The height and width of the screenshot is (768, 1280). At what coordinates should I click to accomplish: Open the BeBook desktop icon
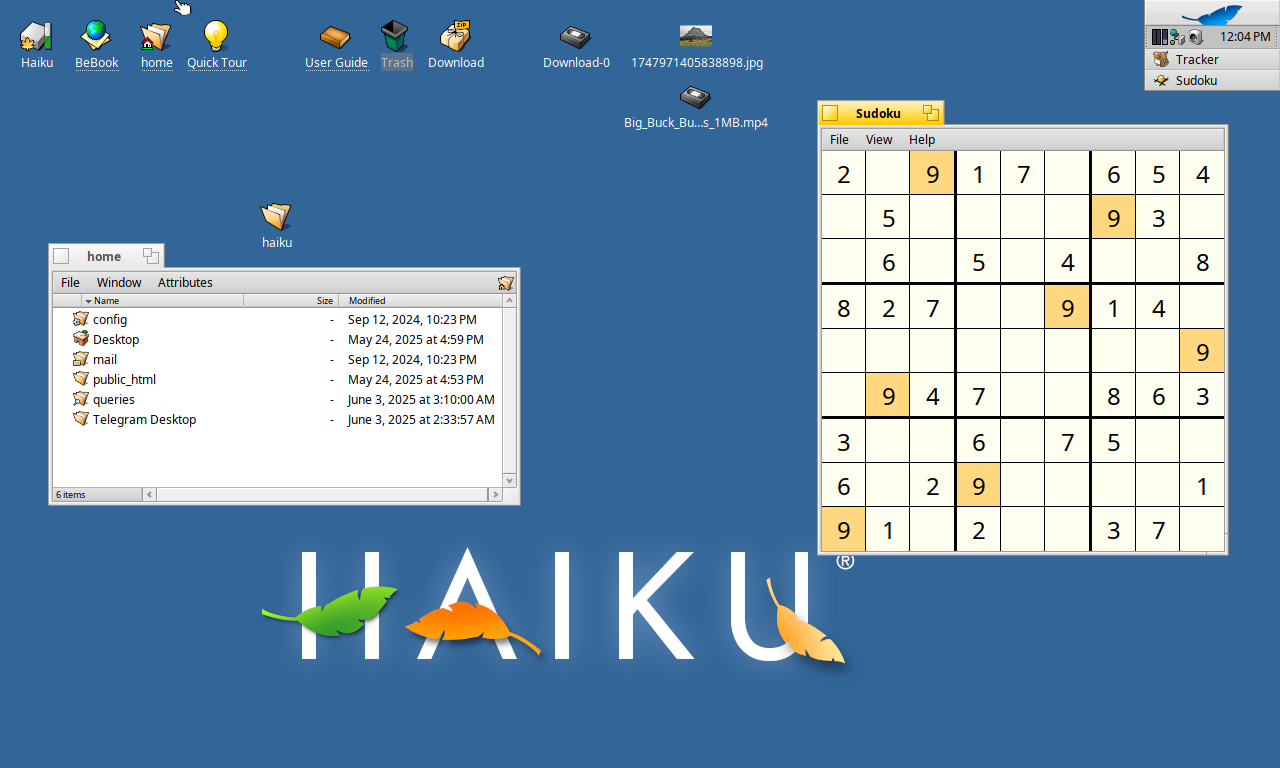(96, 36)
